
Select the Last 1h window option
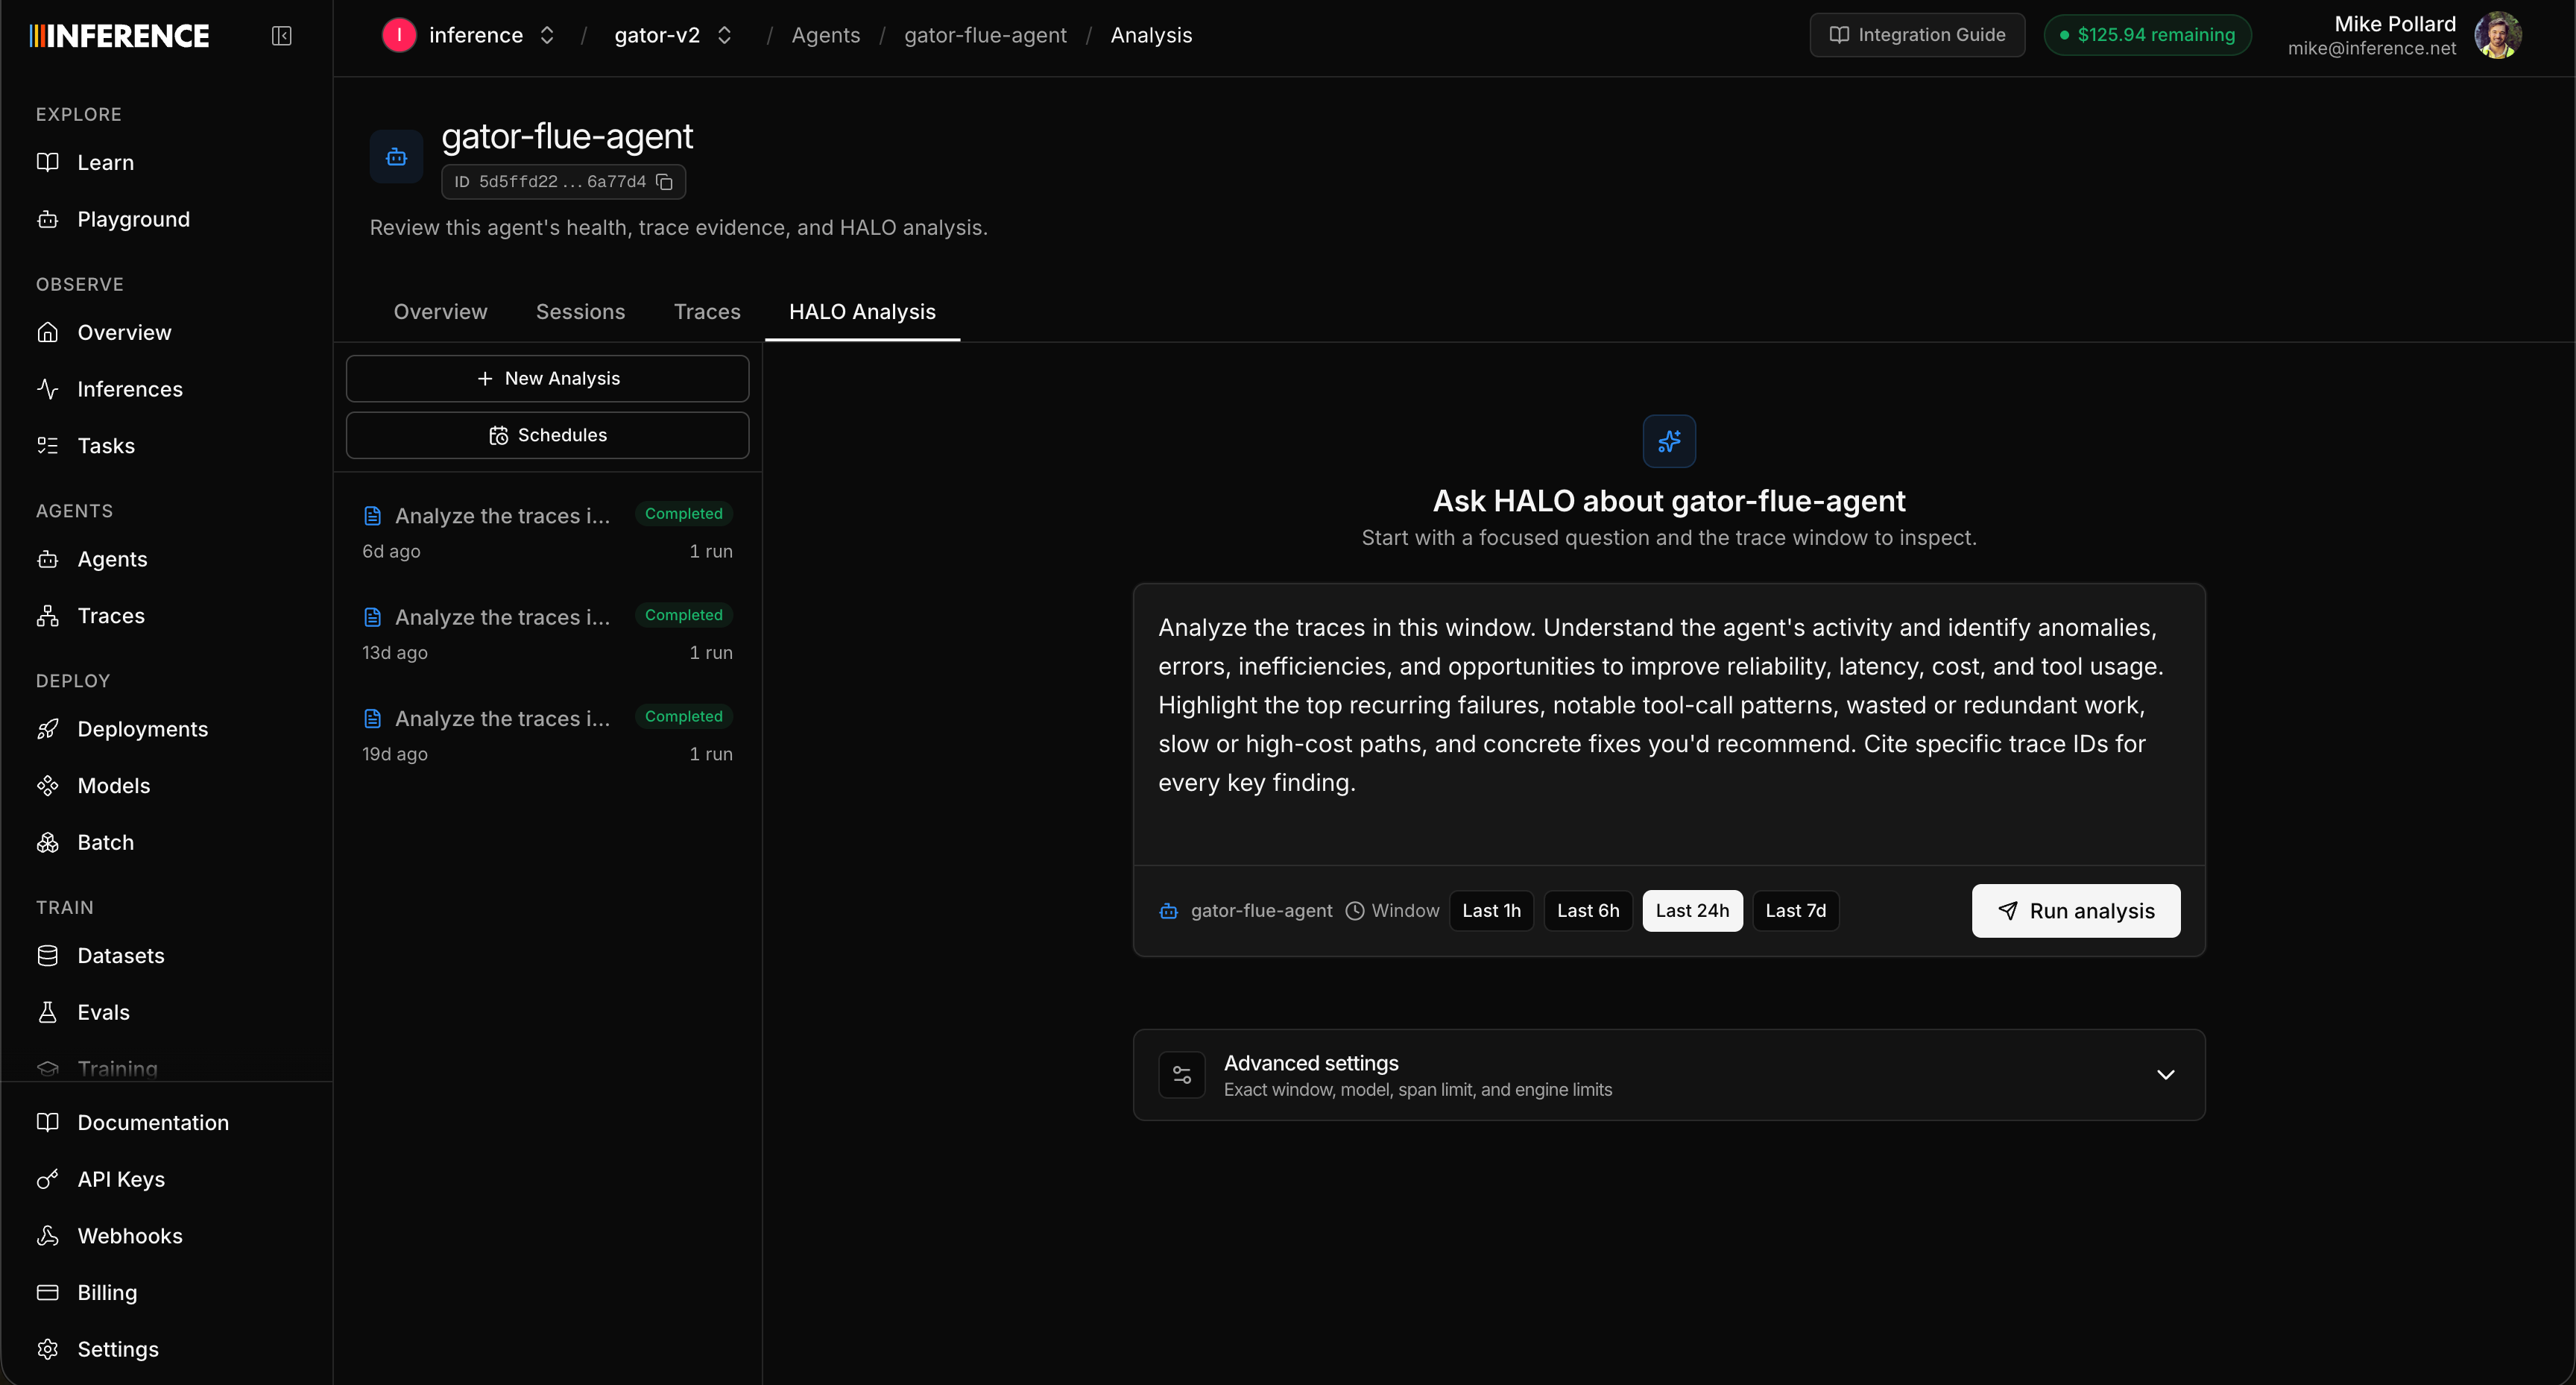[x=1491, y=911]
